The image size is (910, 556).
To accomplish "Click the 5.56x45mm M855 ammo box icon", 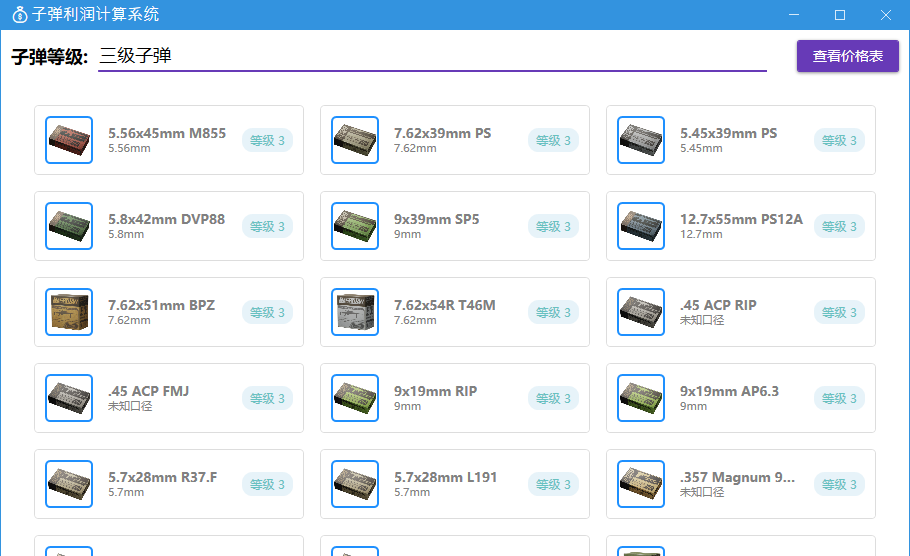I will coord(69,141).
